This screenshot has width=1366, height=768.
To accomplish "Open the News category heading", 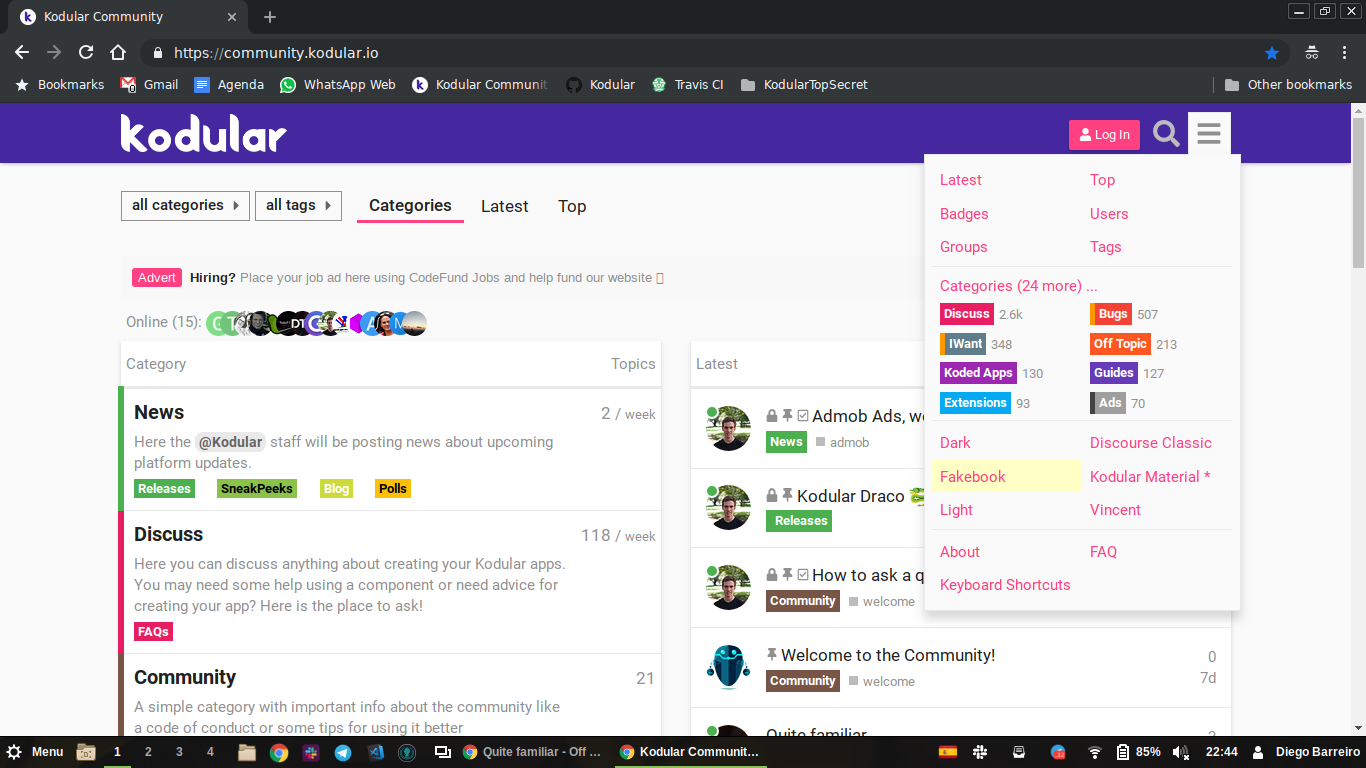I will [x=159, y=412].
